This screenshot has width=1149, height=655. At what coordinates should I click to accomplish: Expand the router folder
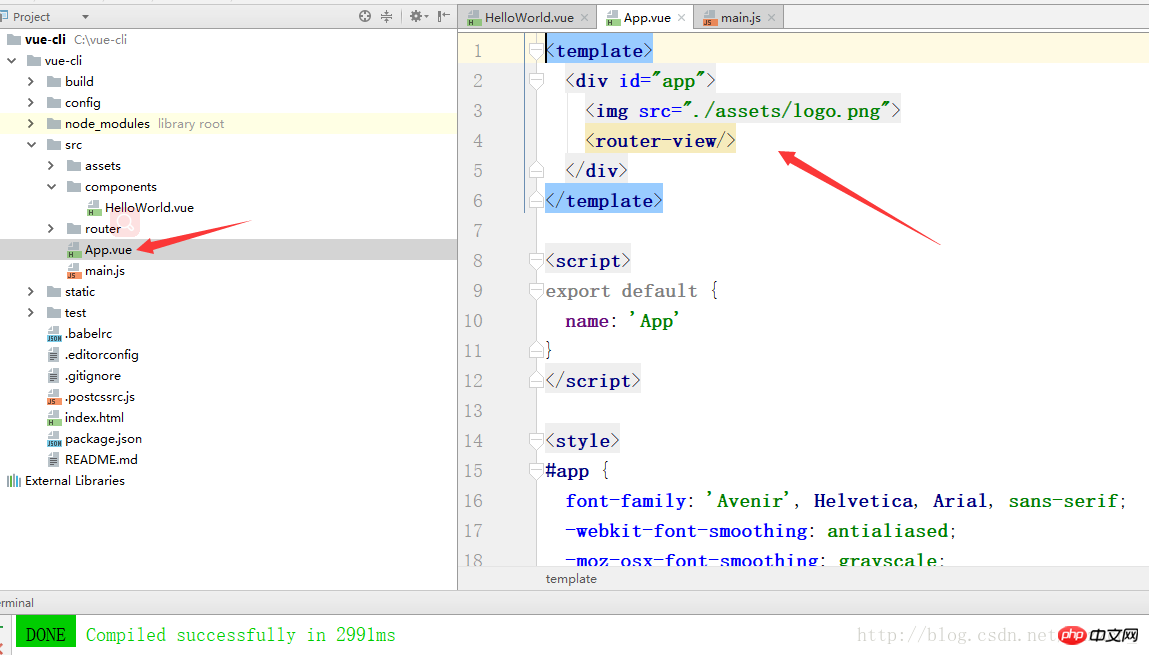51,229
